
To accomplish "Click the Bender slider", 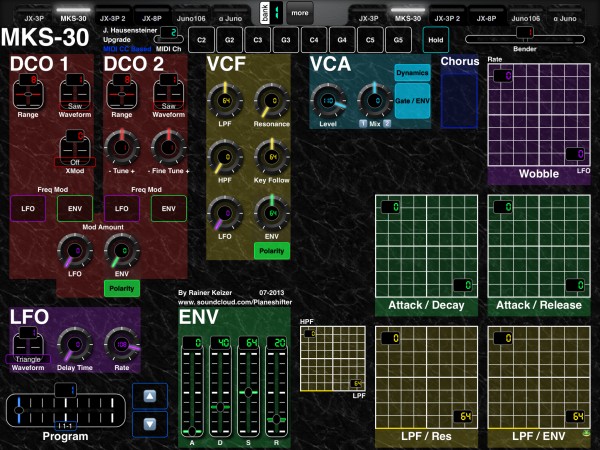I will tap(525, 39).
